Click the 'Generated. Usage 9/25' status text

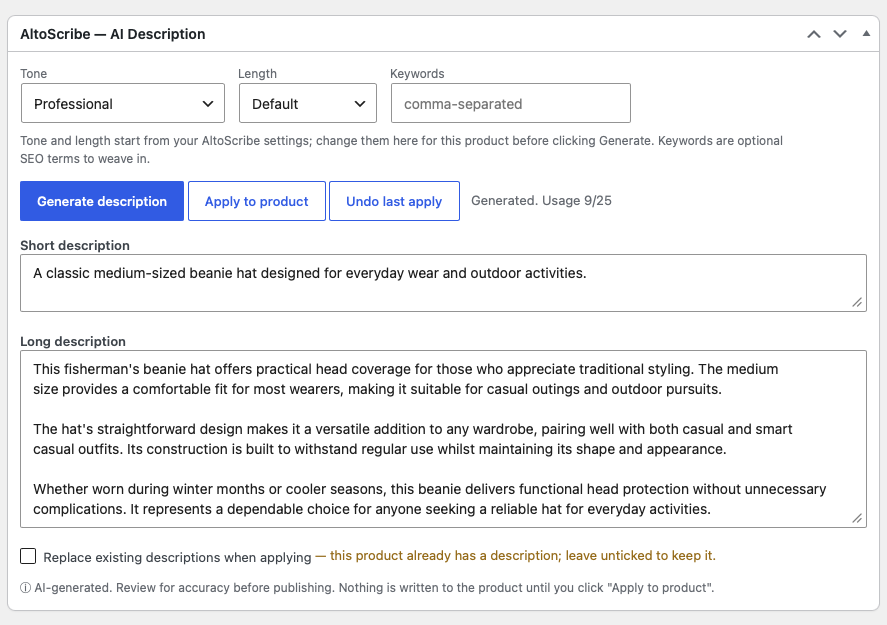click(x=541, y=201)
